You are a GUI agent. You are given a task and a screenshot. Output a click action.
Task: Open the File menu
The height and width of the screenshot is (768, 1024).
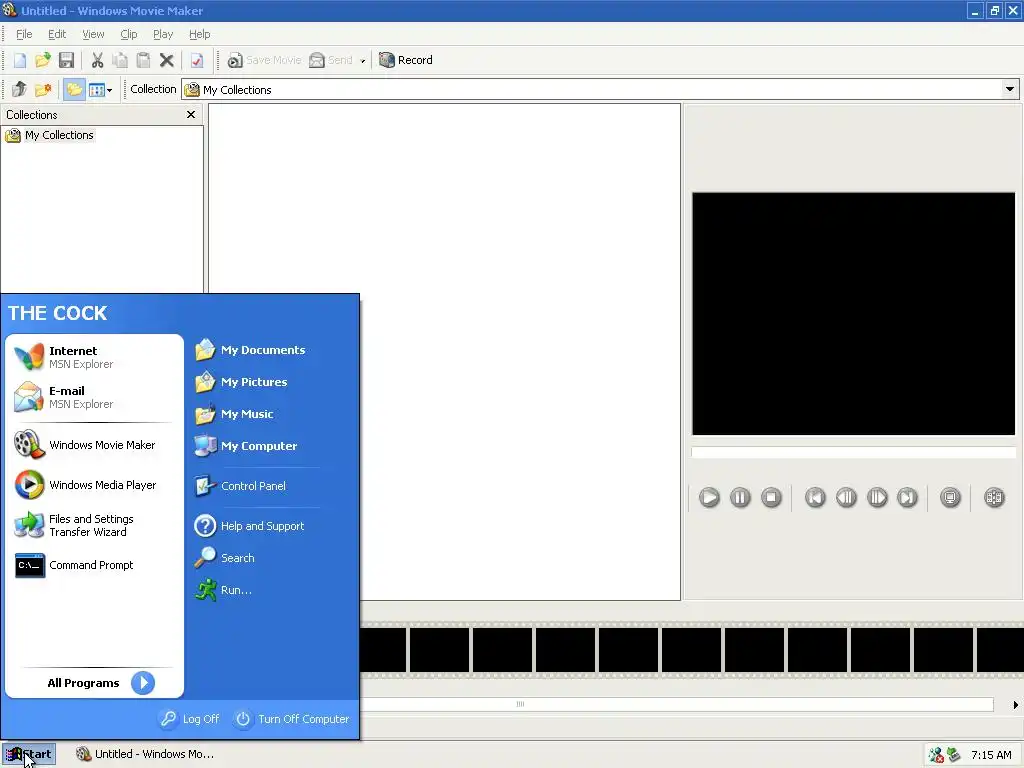24,34
